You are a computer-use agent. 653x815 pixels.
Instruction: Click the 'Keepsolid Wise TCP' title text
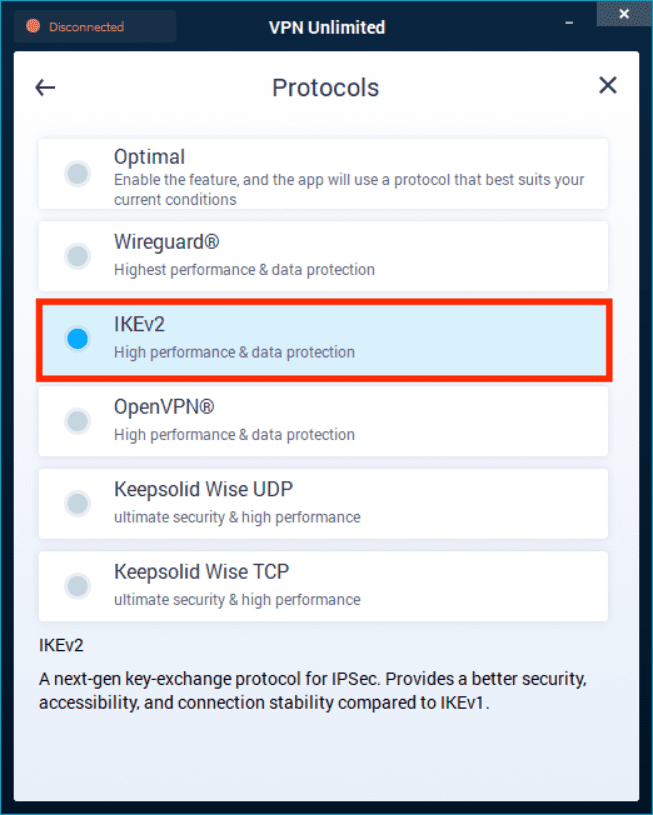click(x=202, y=572)
